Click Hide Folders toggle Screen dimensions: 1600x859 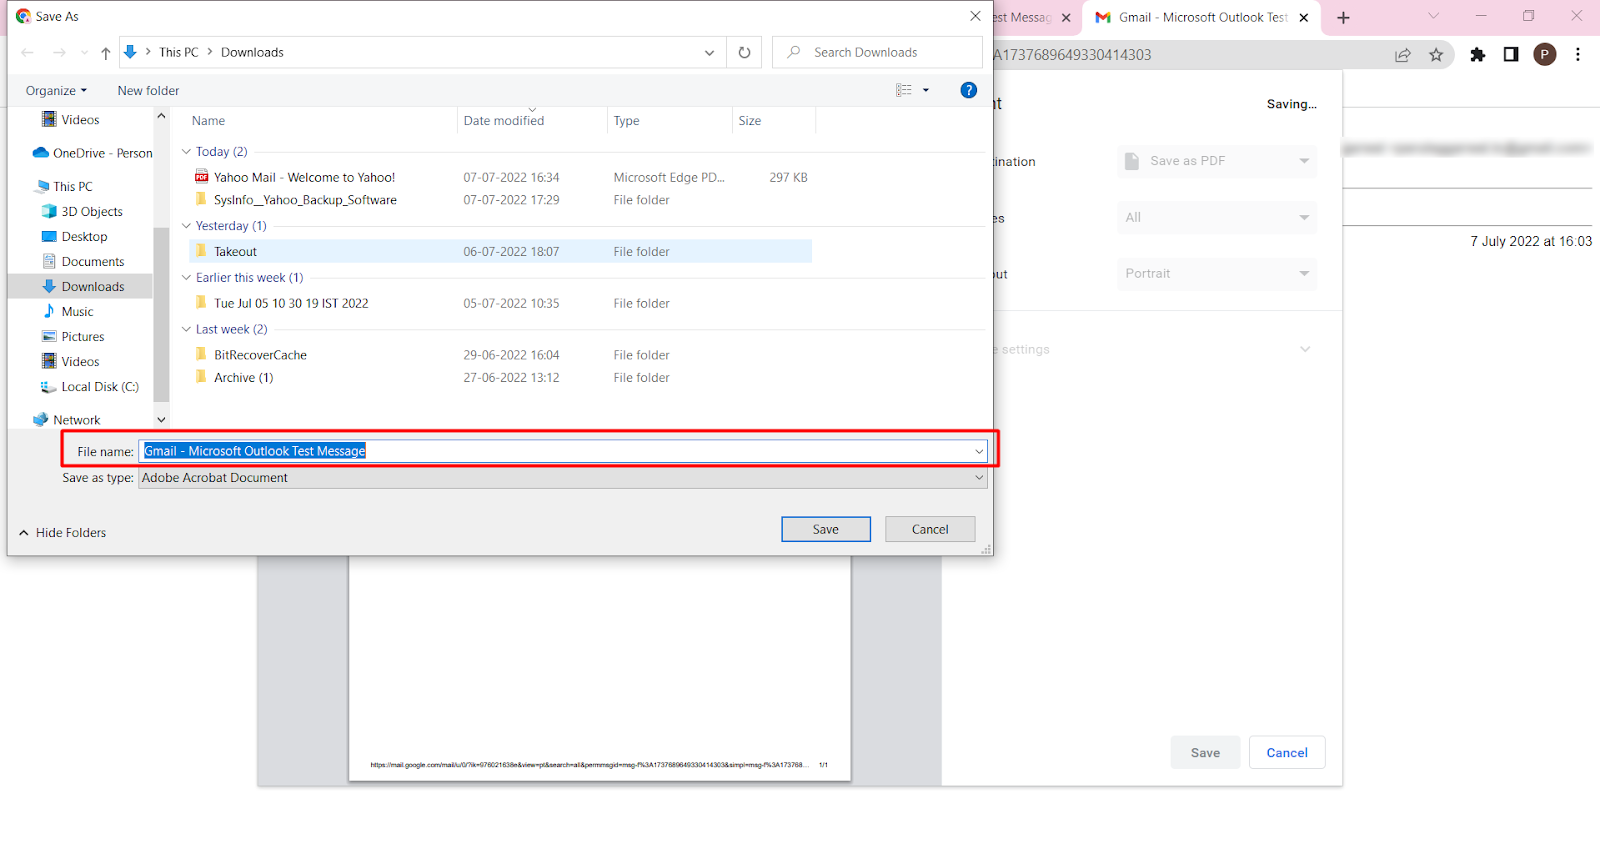point(63,533)
